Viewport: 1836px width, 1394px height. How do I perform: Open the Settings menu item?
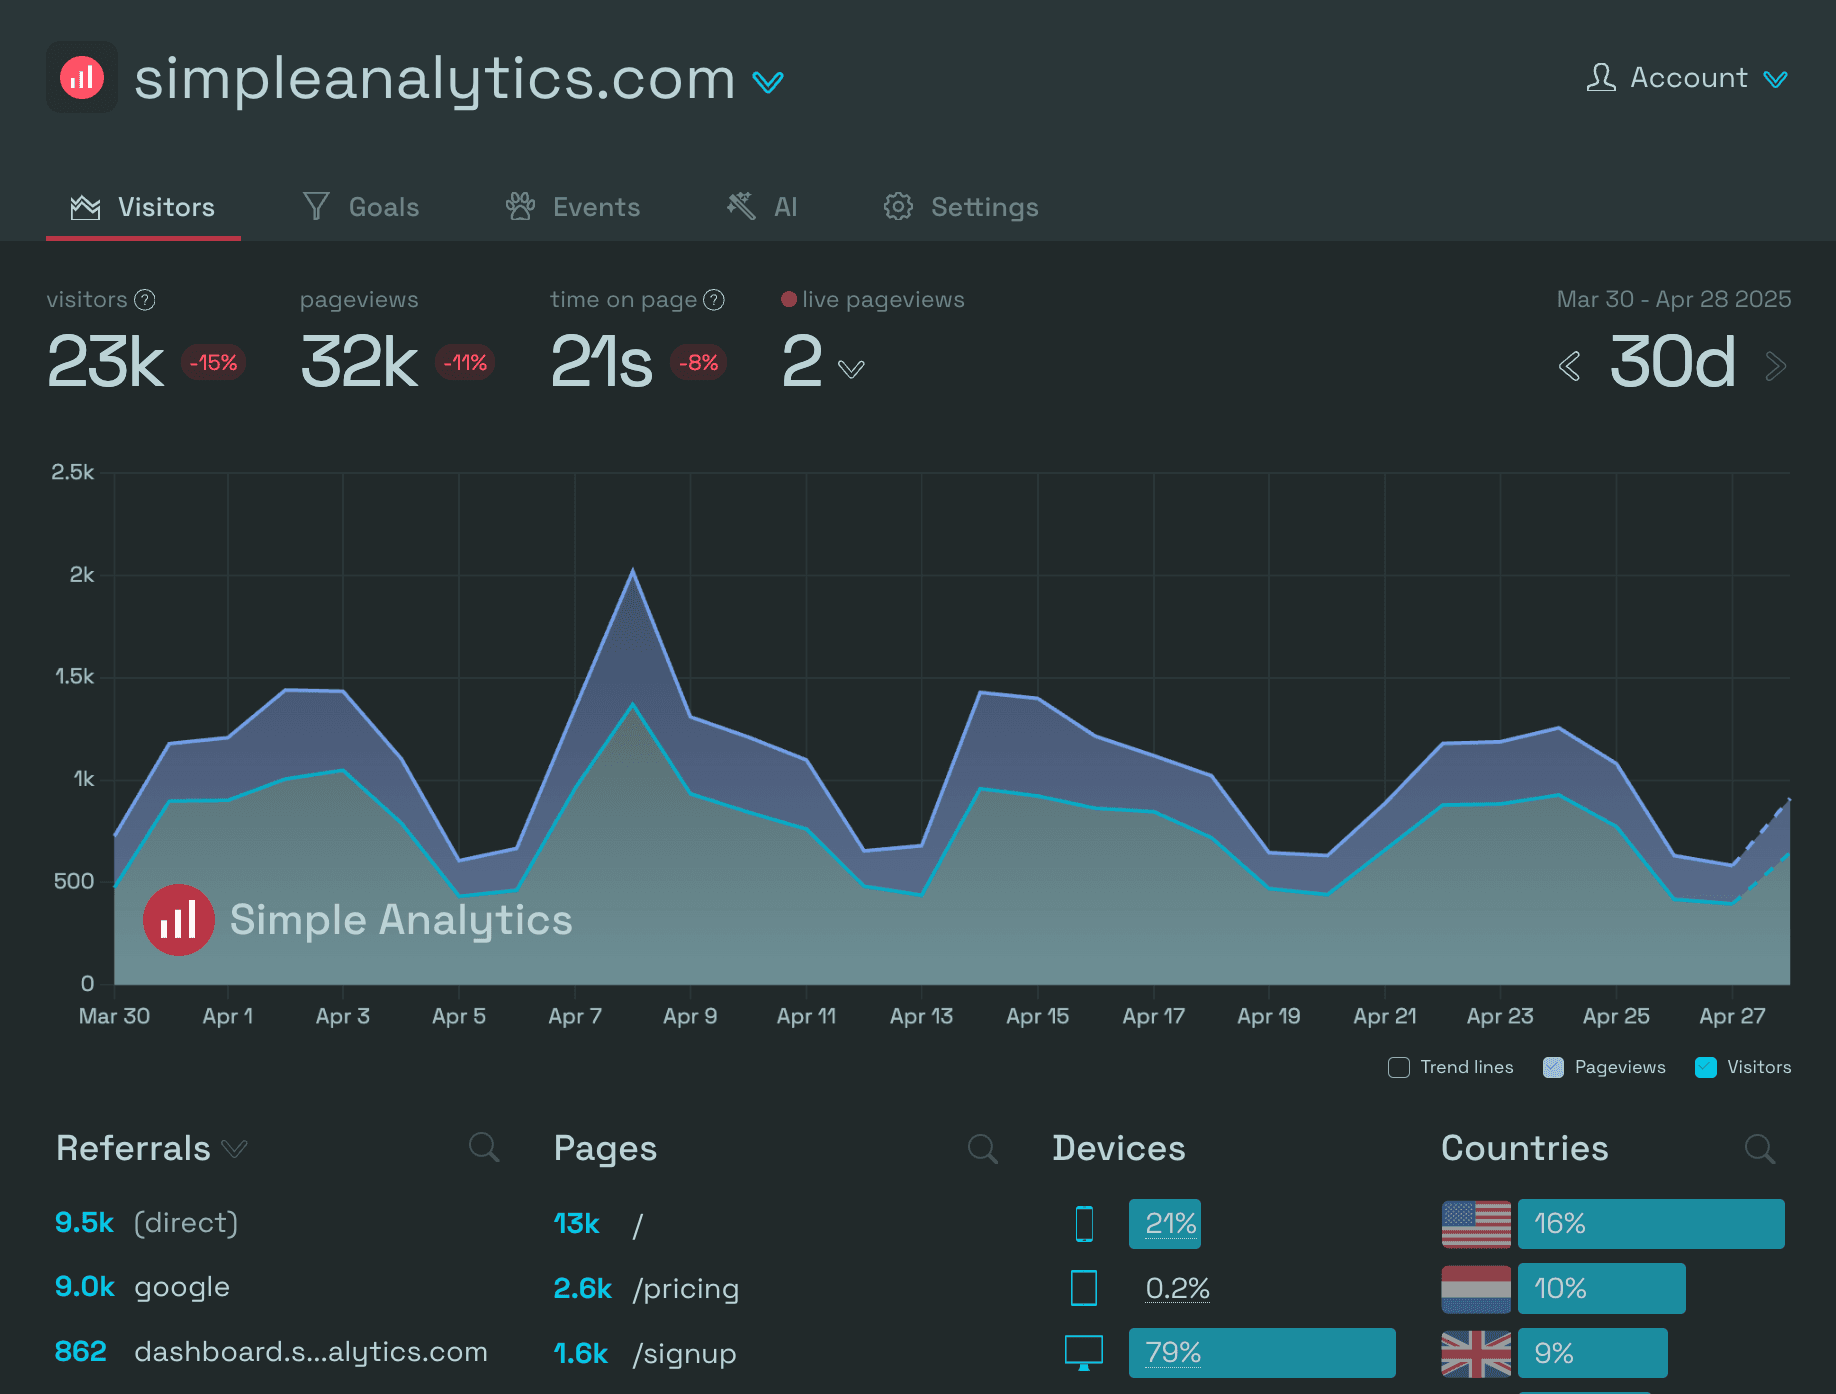[x=984, y=207]
